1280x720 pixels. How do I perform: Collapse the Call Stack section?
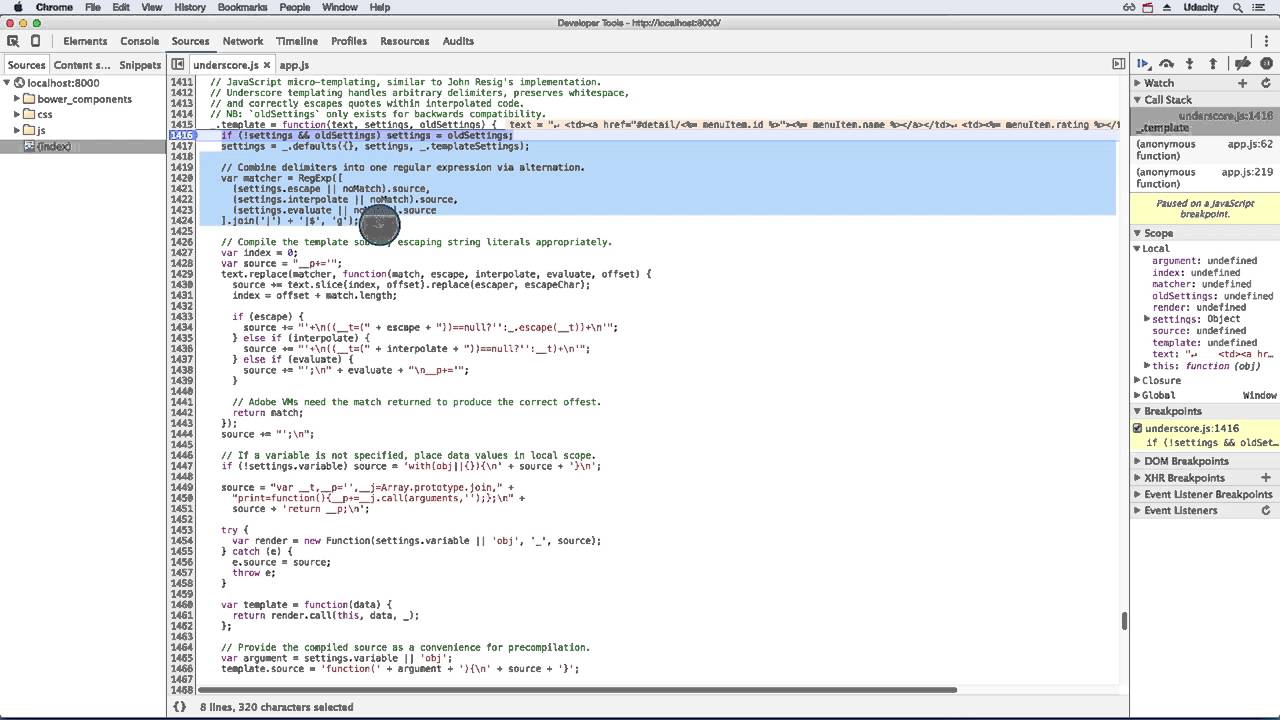(1137, 100)
